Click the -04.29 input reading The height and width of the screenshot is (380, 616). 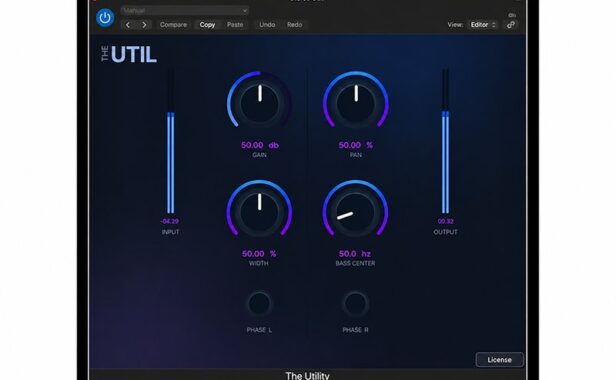pyautogui.click(x=170, y=221)
